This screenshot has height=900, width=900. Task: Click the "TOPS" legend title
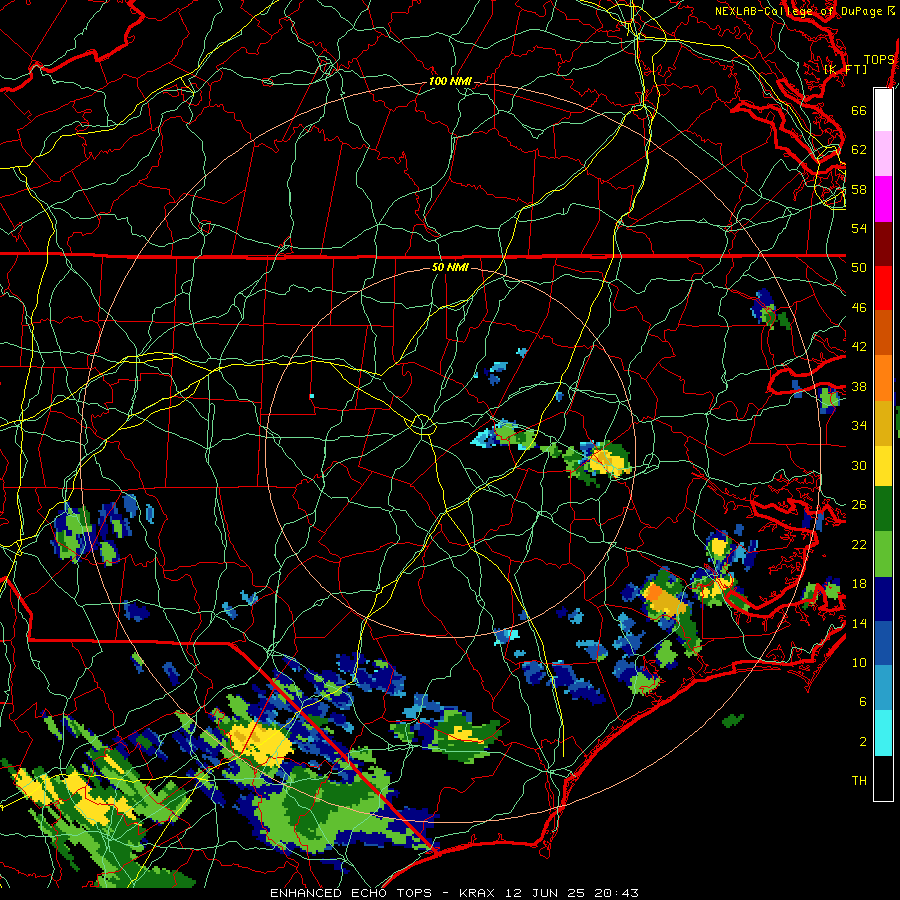pyautogui.click(x=879, y=60)
